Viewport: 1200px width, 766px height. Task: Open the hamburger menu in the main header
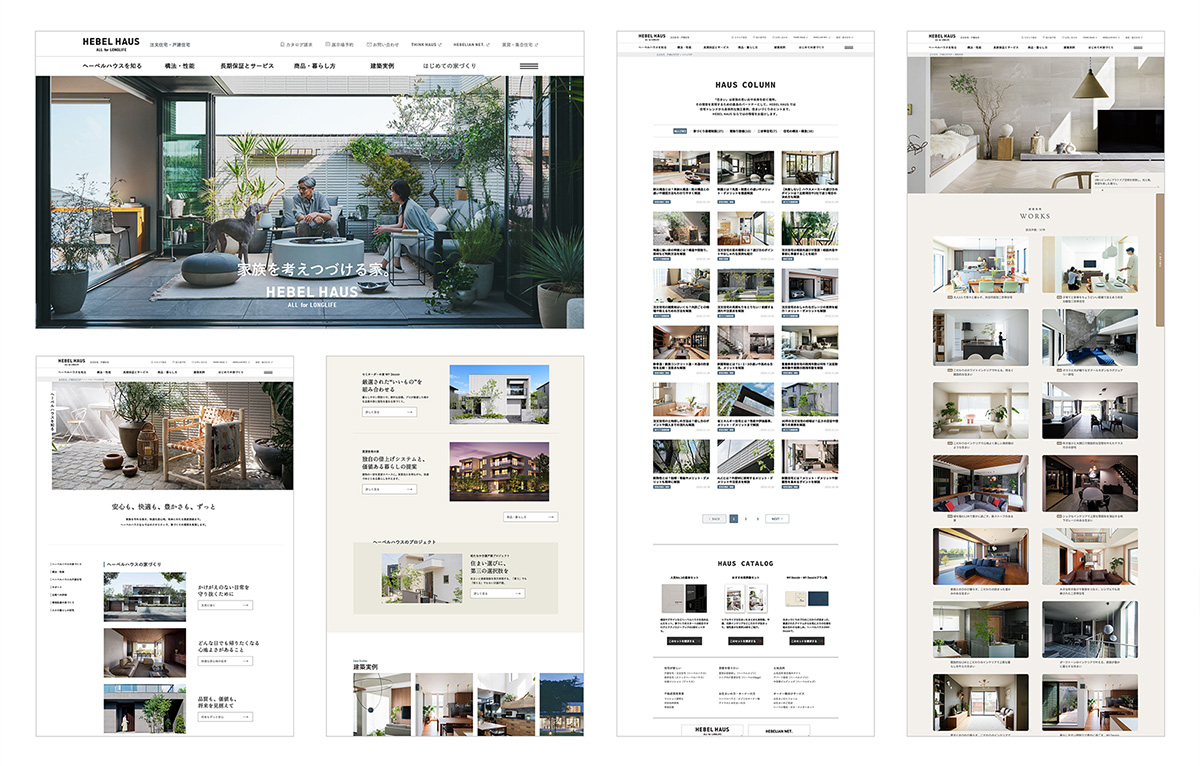[x=529, y=66]
